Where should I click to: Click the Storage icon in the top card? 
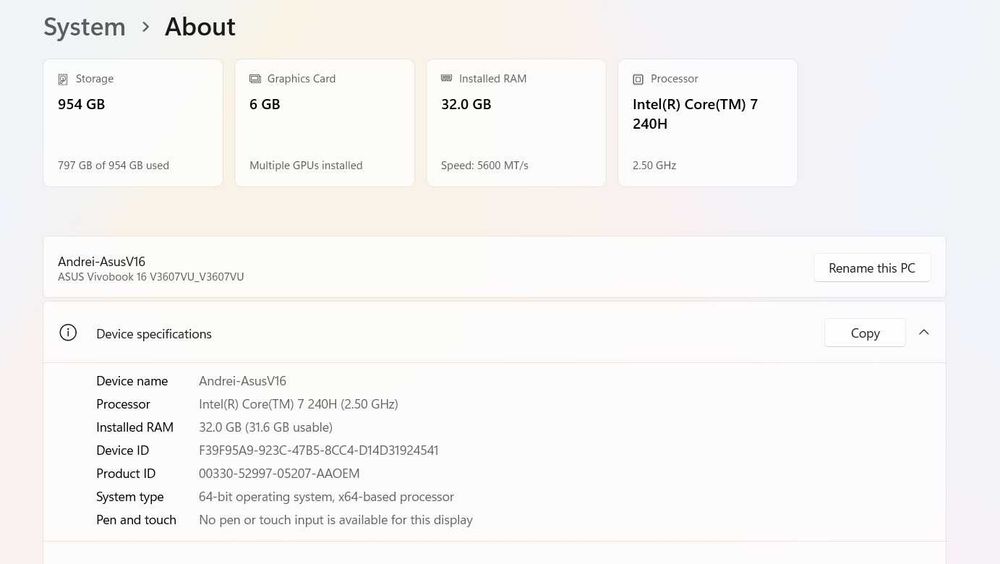[64, 79]
